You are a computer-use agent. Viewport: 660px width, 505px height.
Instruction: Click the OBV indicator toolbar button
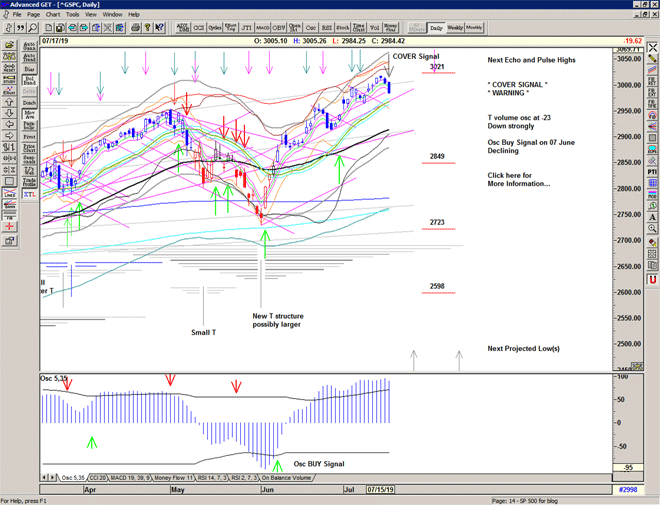tap(278, 28)
